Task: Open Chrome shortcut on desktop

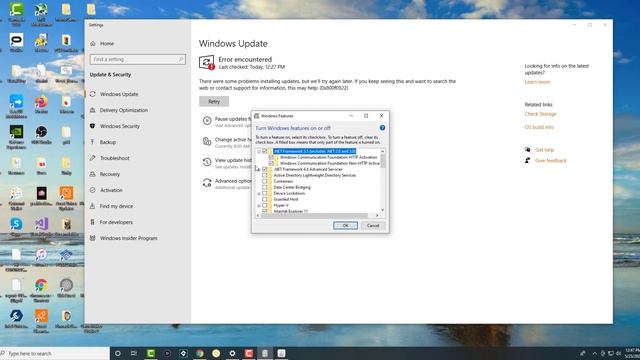Action: (41, 289)
